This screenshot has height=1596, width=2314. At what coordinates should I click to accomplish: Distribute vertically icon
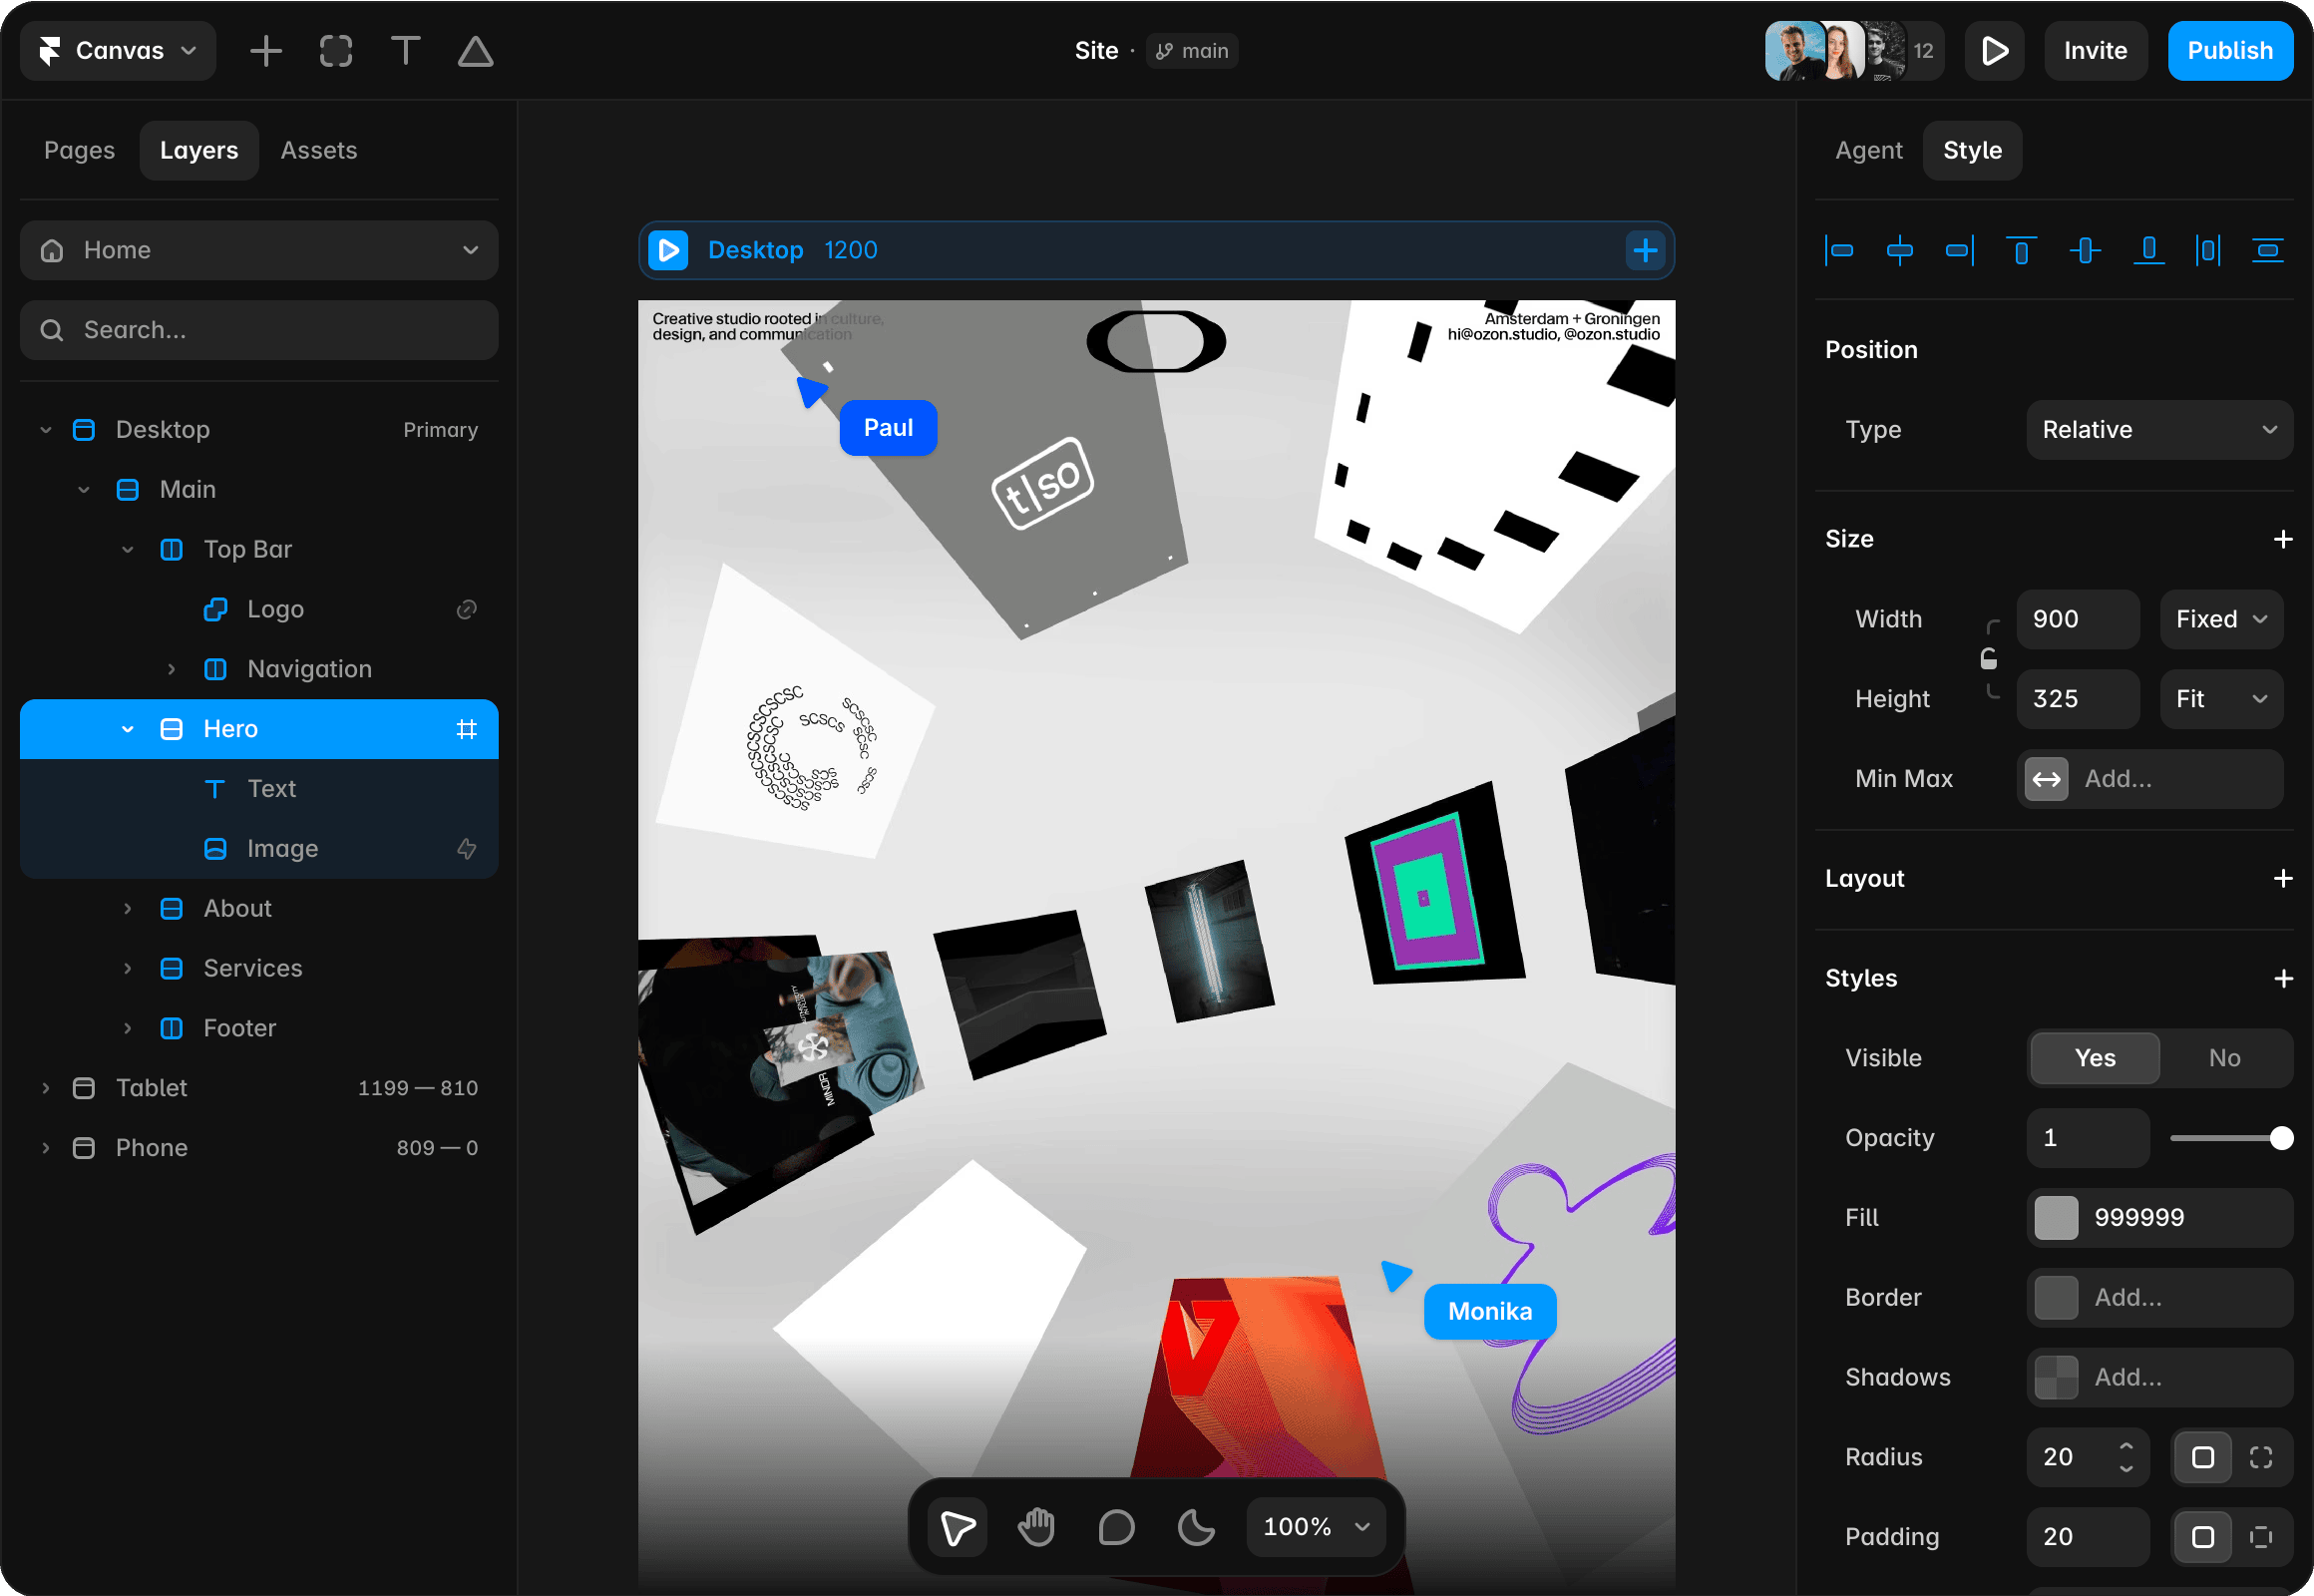coord(2267,250)
